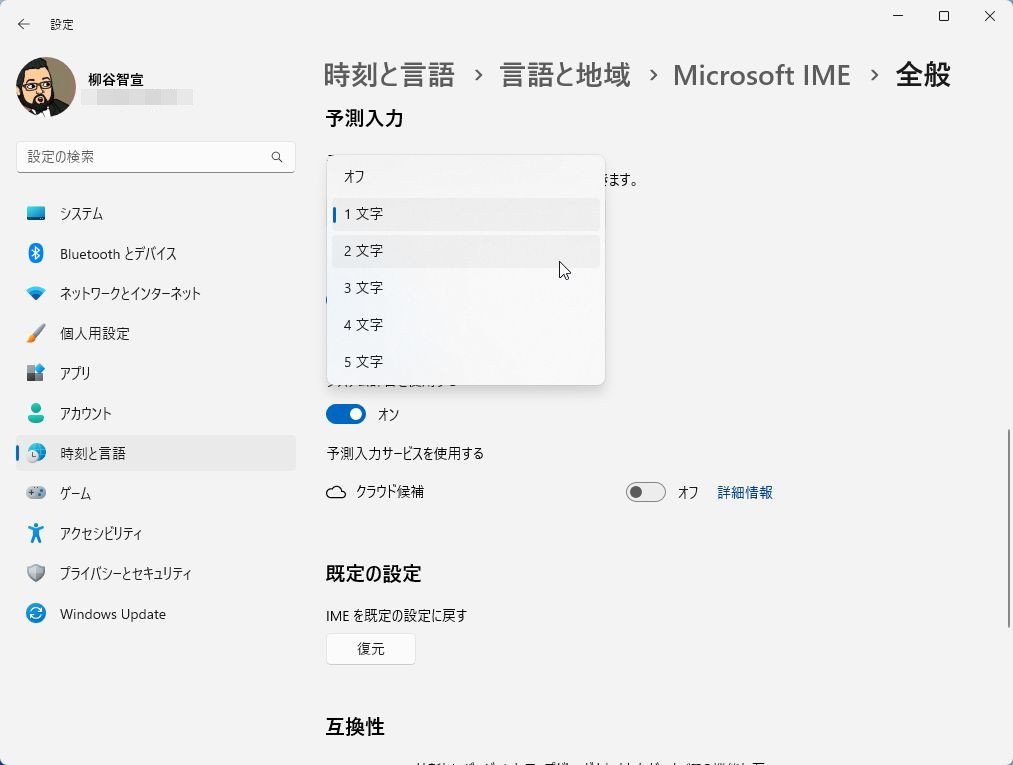Screen dimensions: 1013x765
Task: Click the Personalization paintbrush icon
Action: pyautogui.click(x=36, y=333)
